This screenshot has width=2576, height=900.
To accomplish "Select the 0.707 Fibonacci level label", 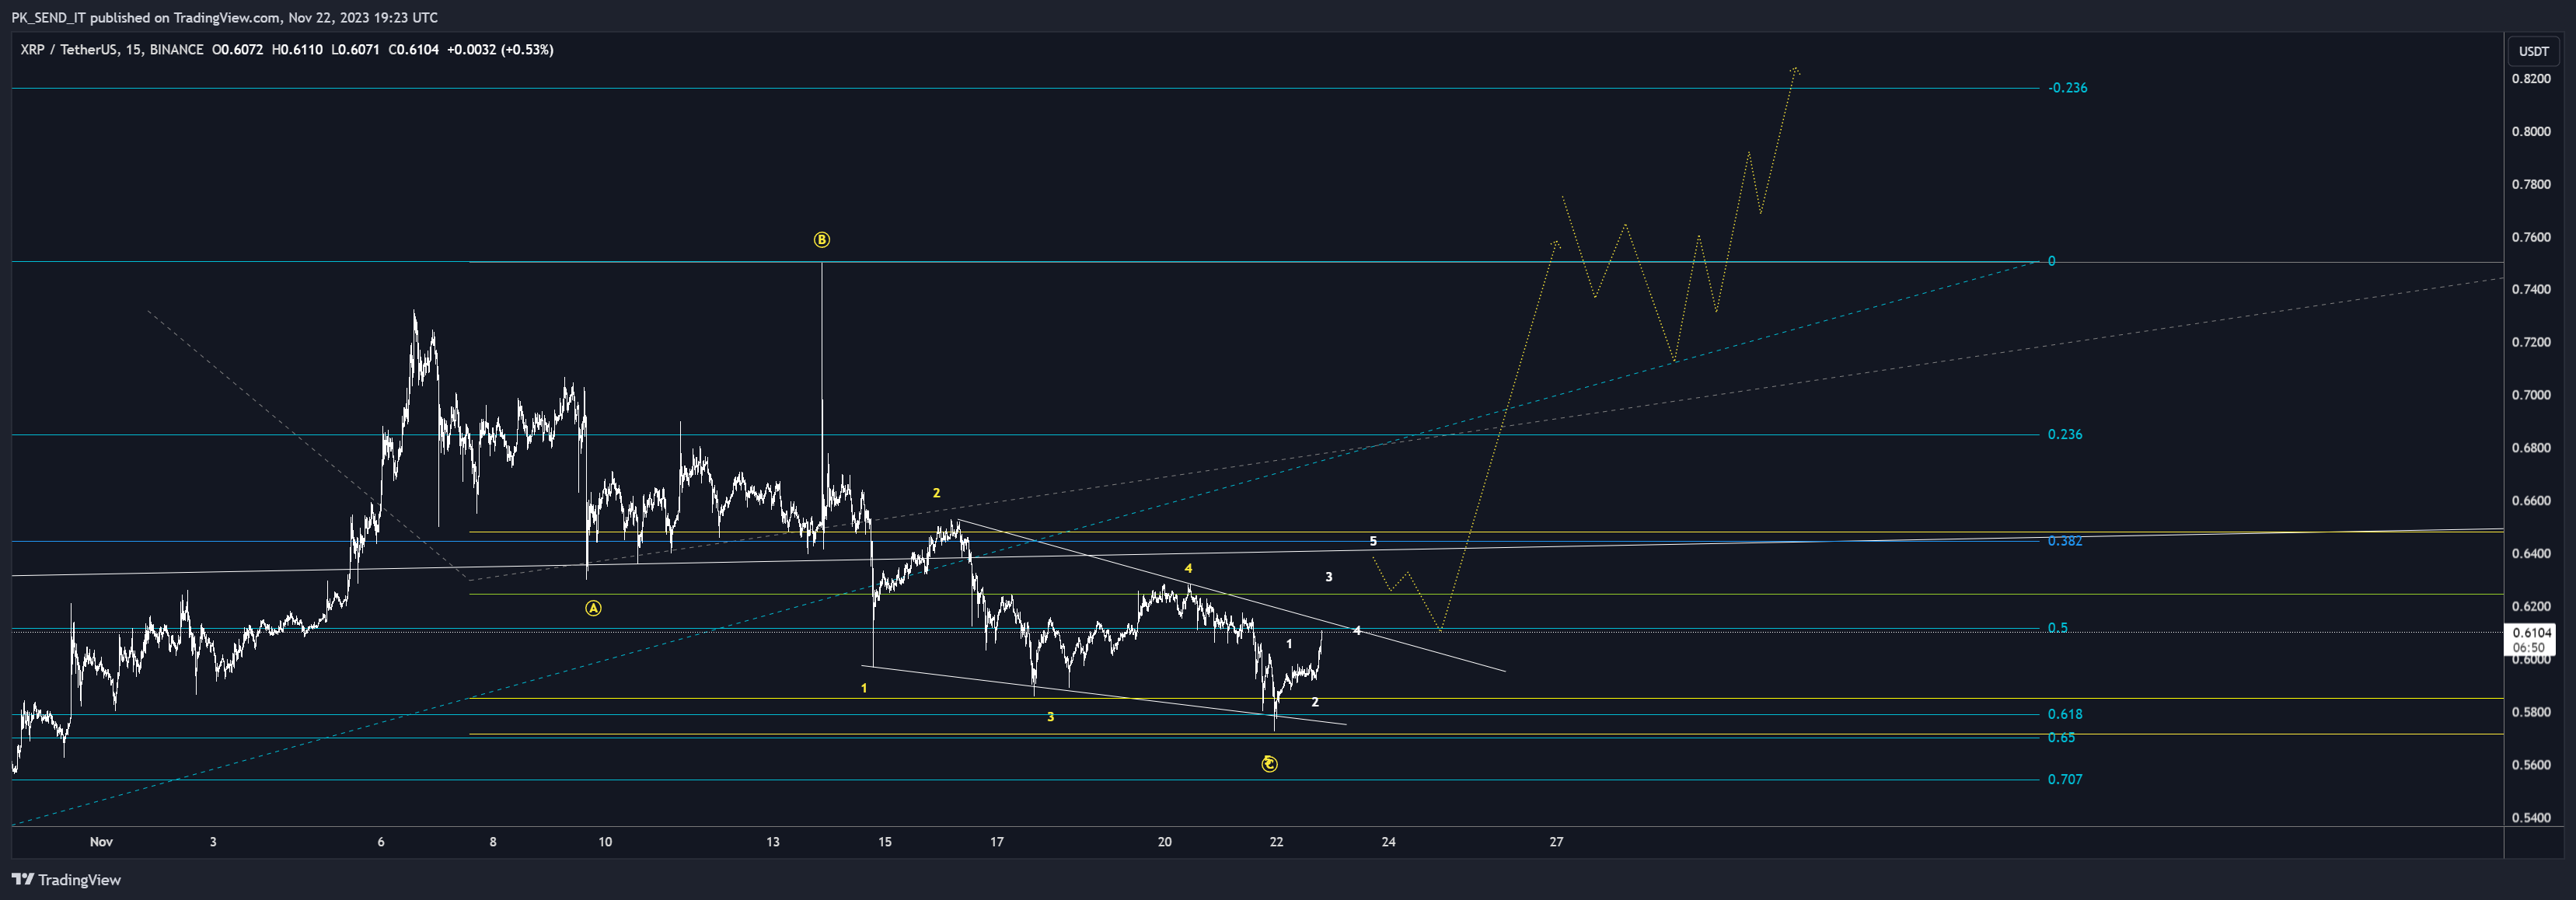I will pyautogui.click(x=2065, y=779).
